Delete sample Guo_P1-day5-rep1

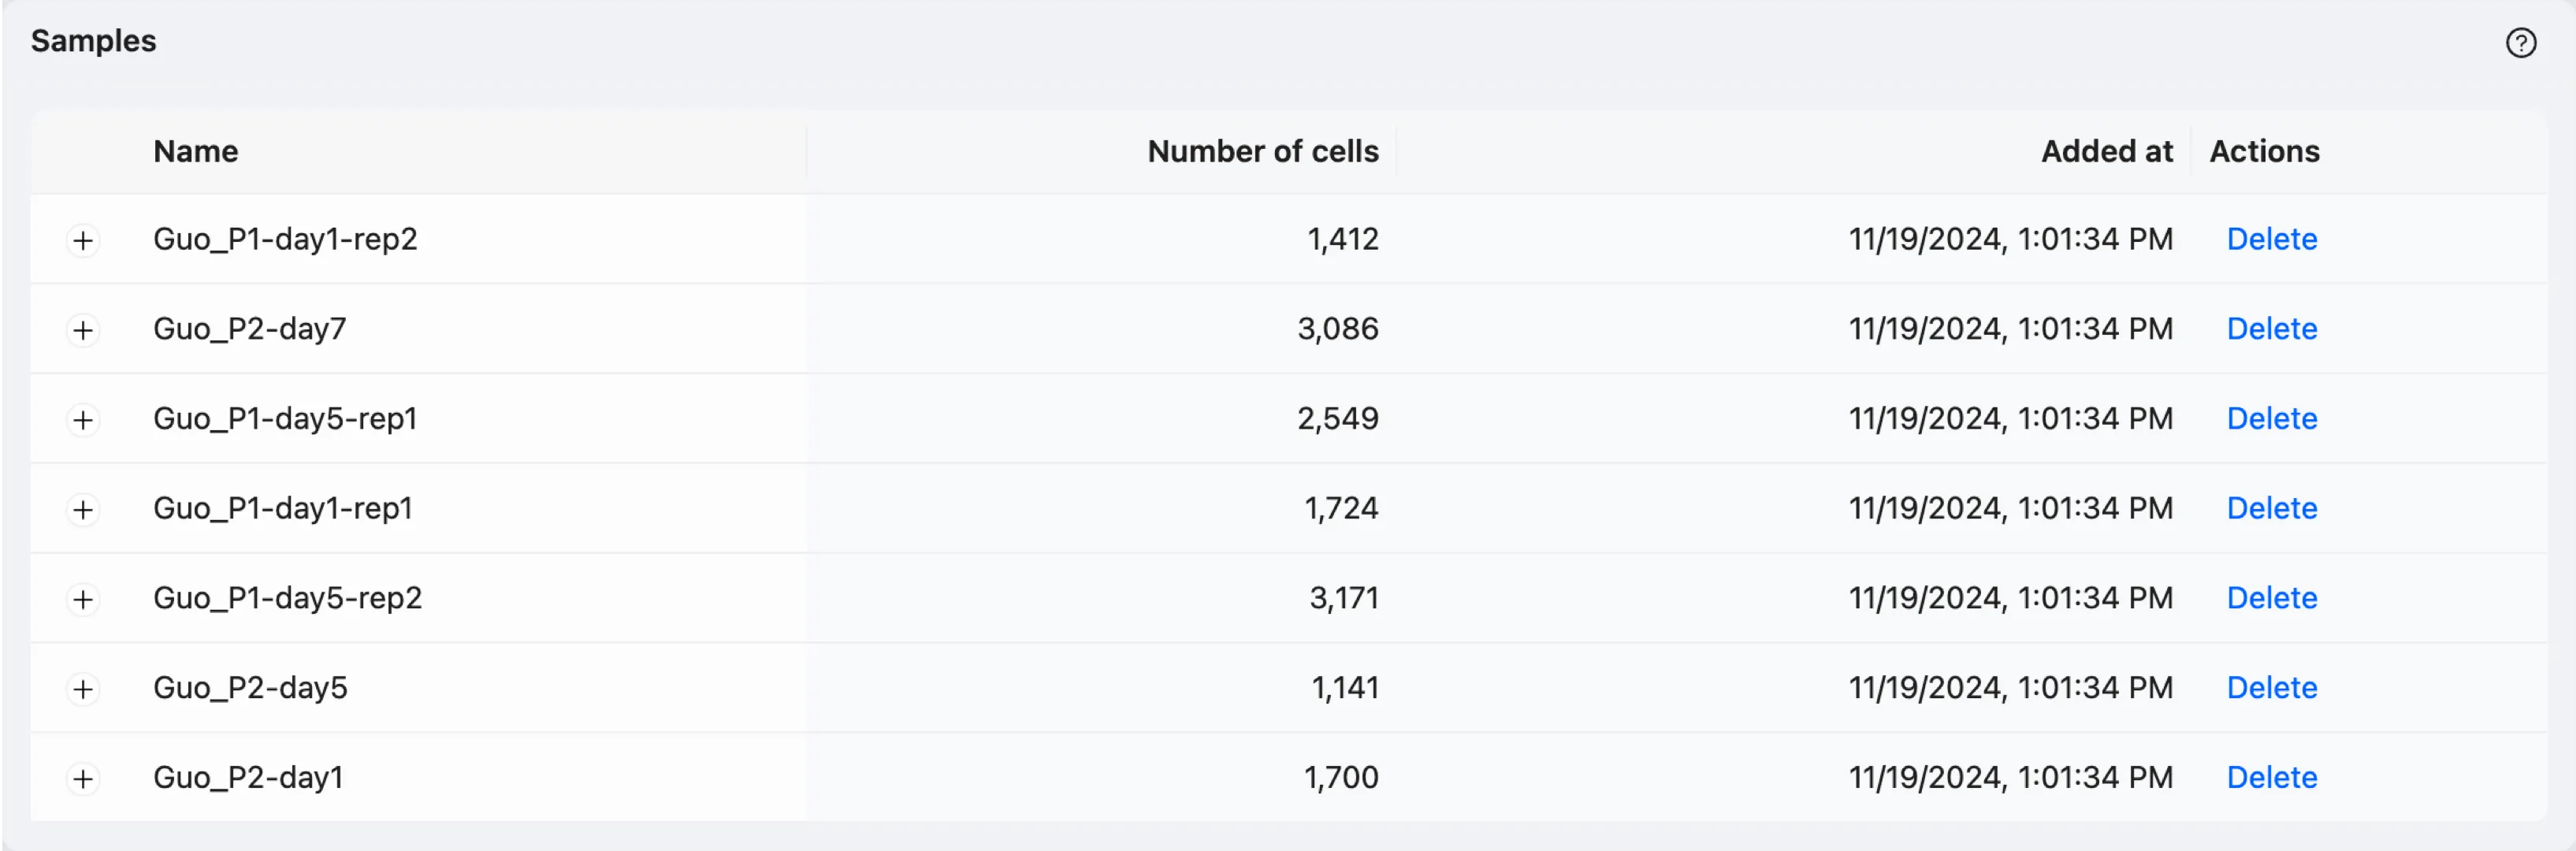point(2271,418)
